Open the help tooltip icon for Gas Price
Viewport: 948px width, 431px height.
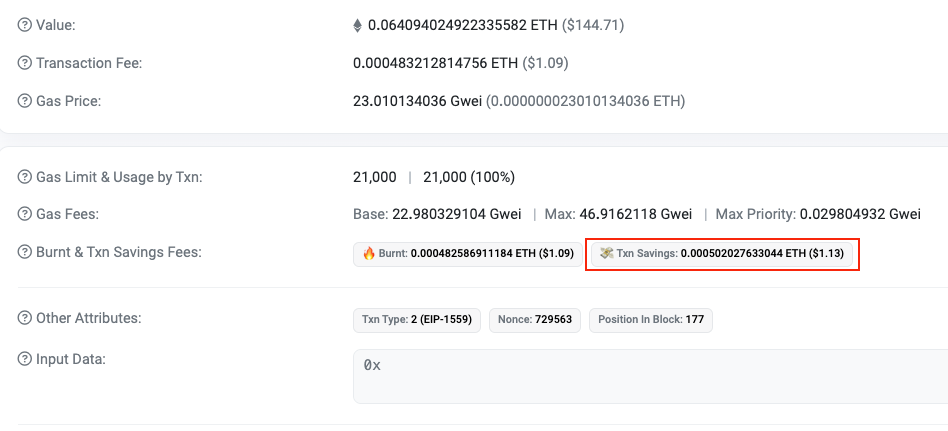pos(25,101)
